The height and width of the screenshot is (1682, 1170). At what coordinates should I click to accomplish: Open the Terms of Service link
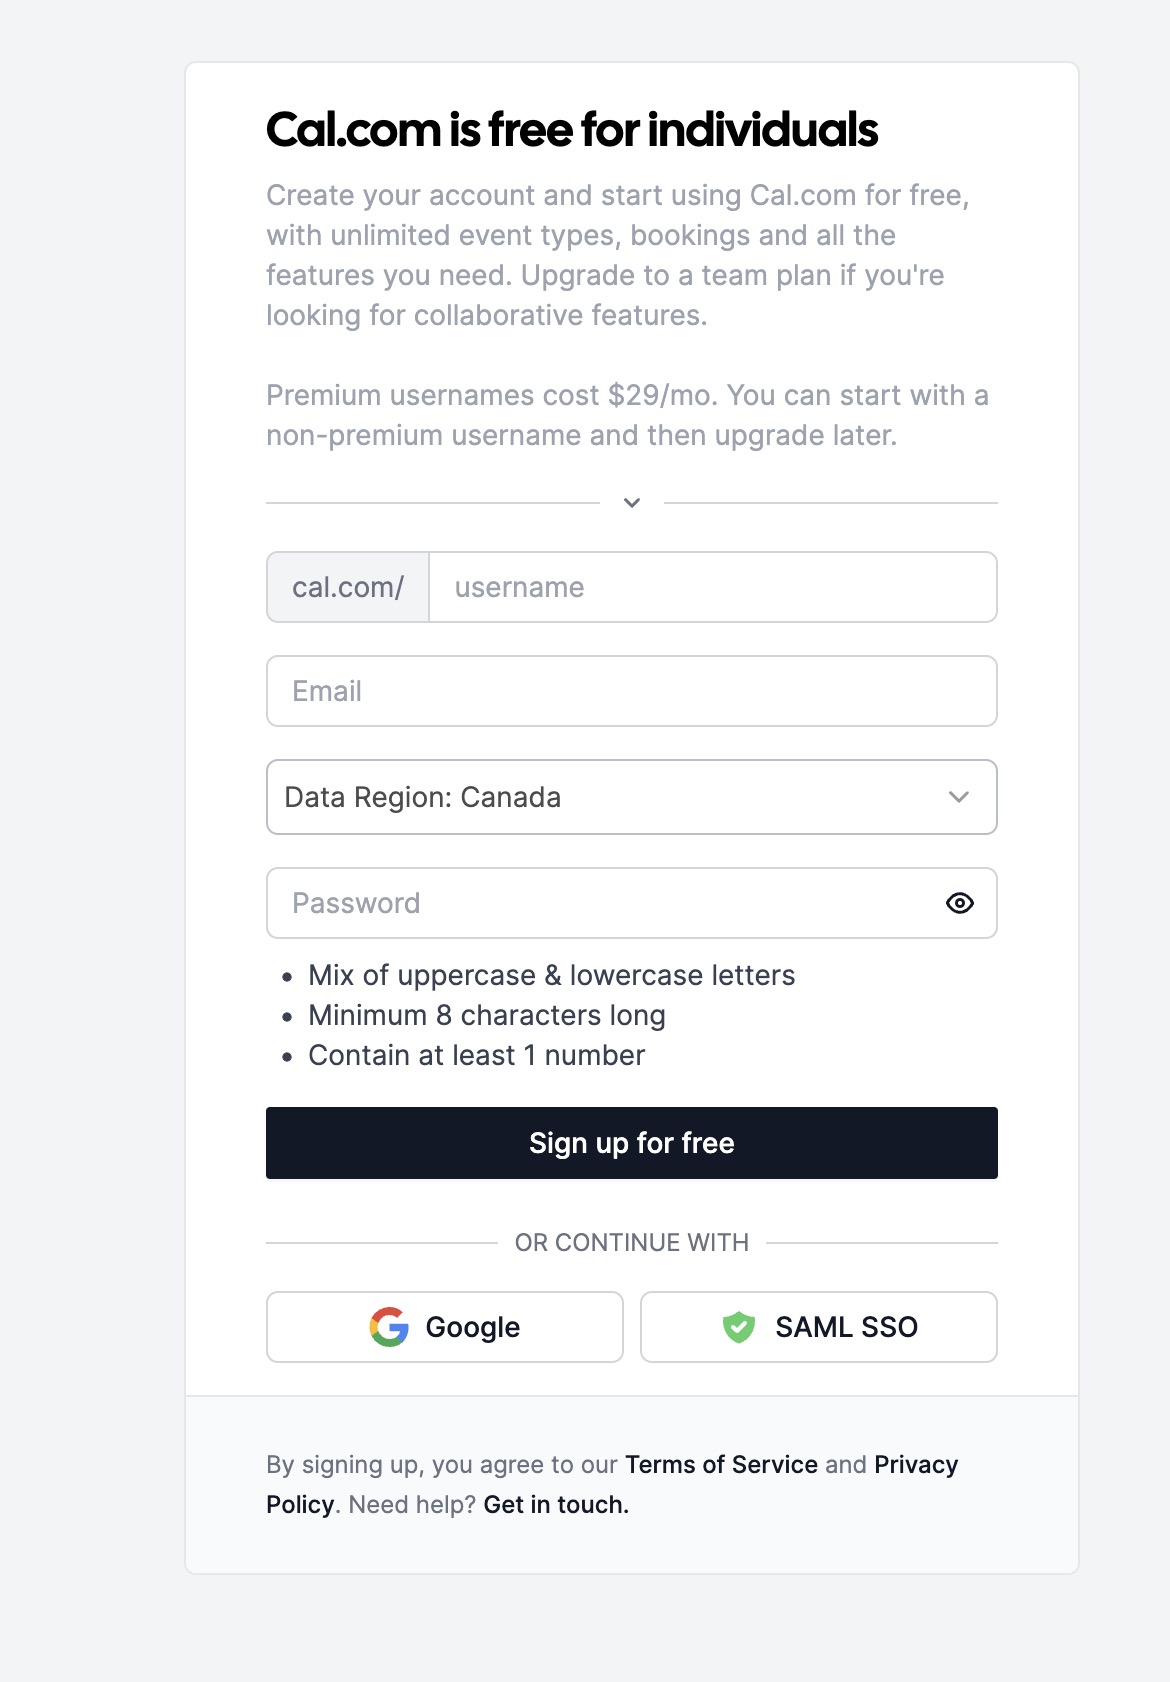[x=719, y=1464]
